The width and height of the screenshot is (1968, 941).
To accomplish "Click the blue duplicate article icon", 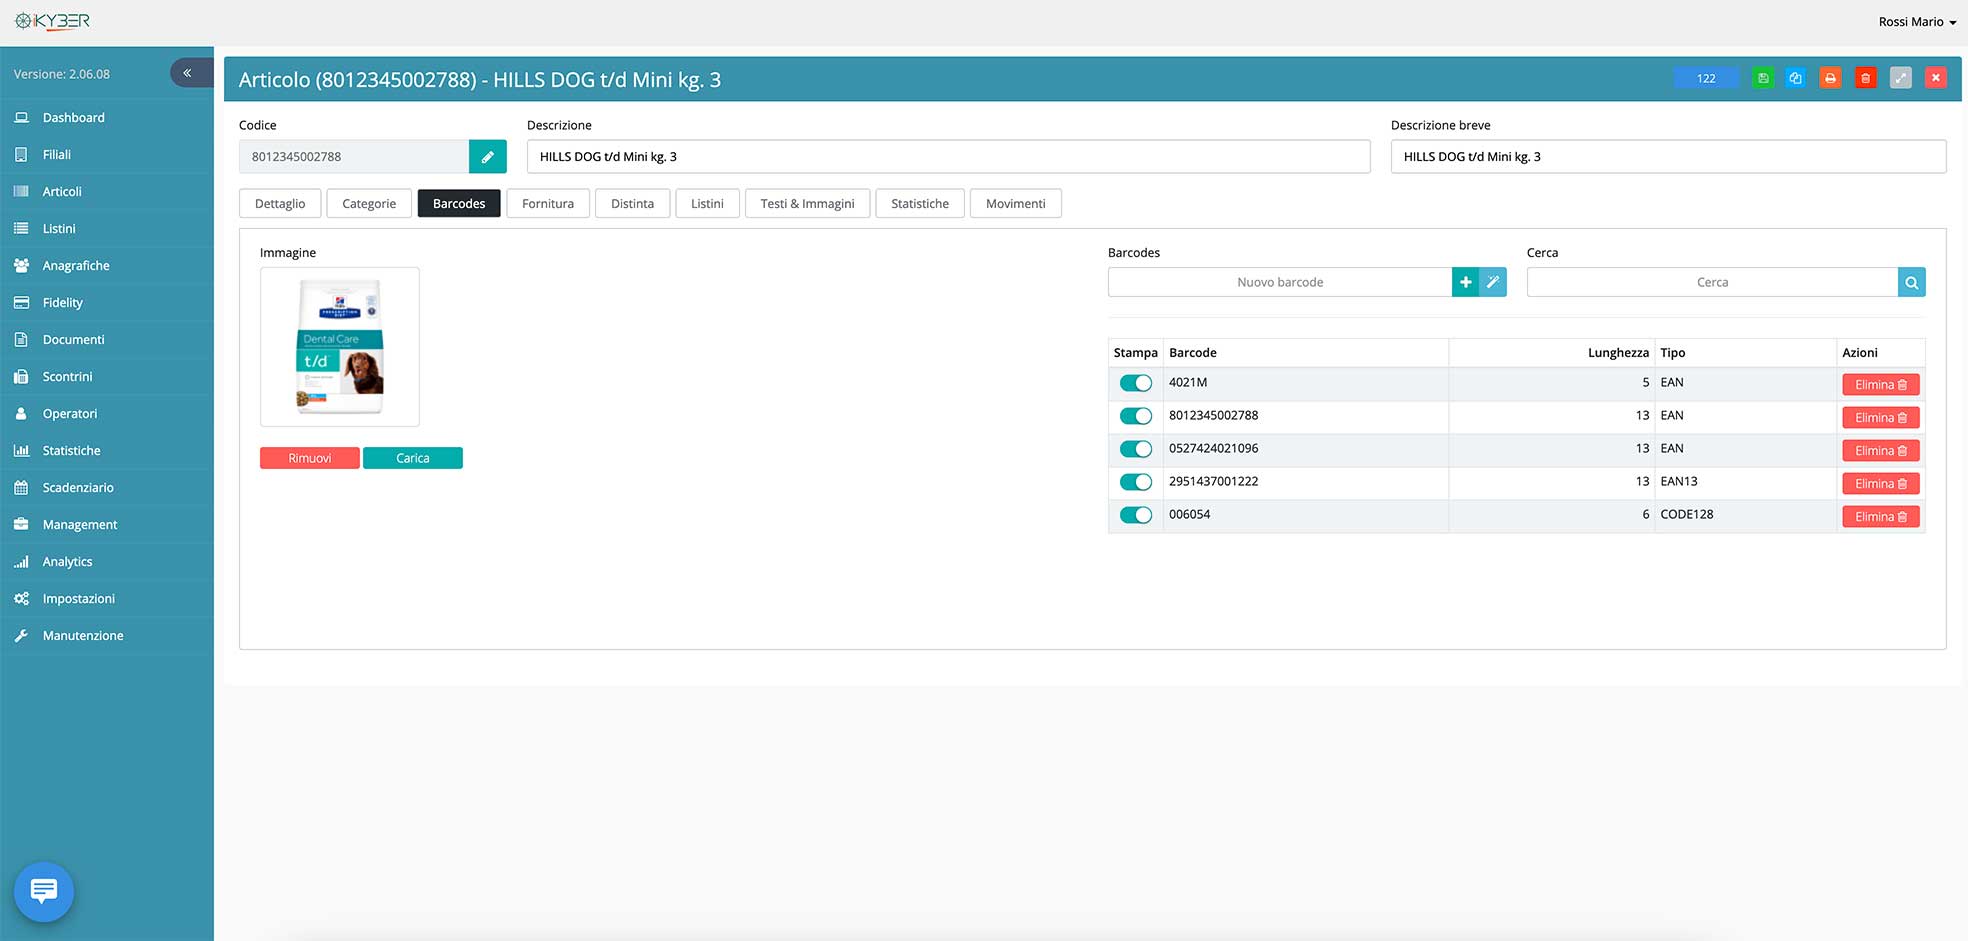I will pos(1796,78).
